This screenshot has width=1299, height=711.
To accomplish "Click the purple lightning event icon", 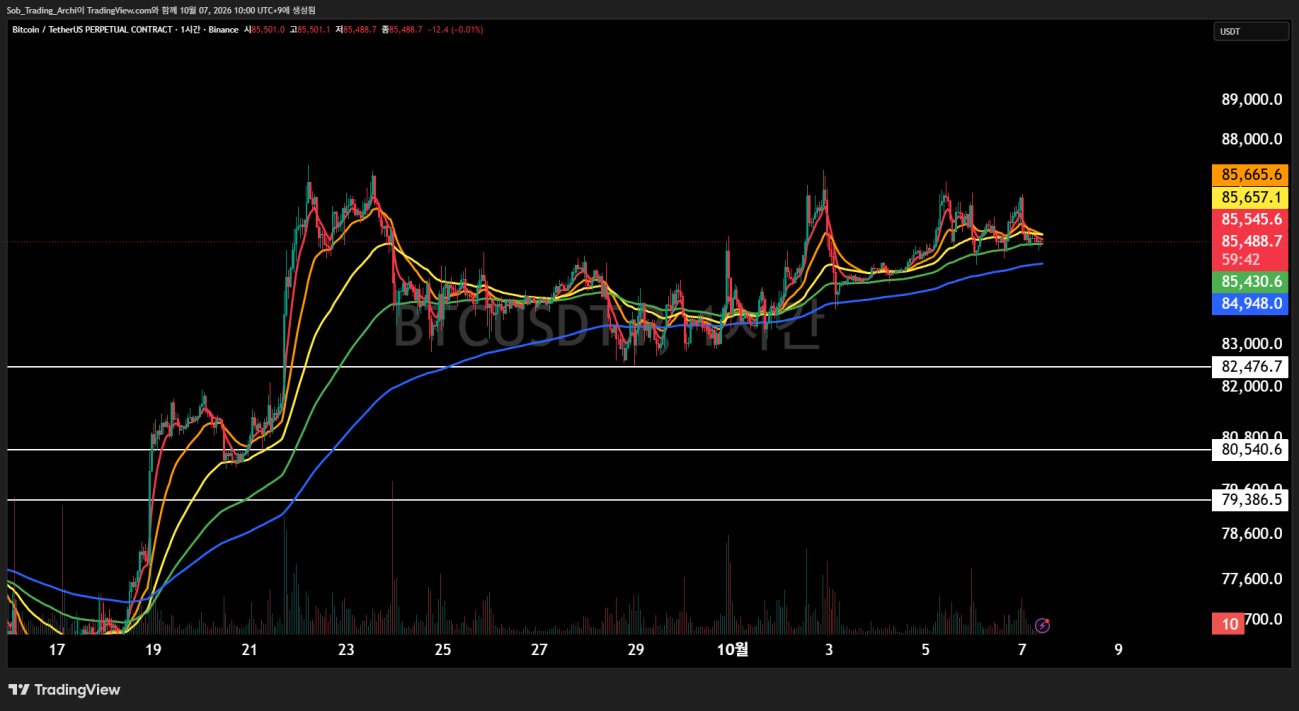I will 1042,625.
